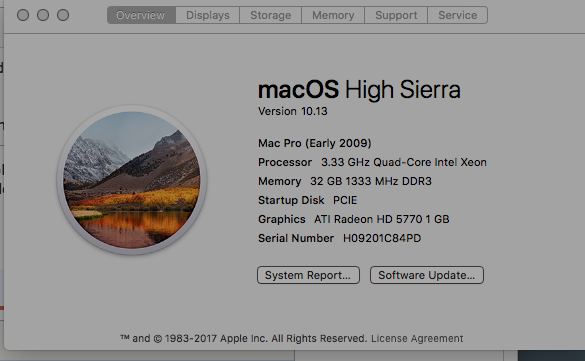This screenshot has width=585, height=361.
Task: Close the About This Mac window
Action: click(x=23, y=15)
